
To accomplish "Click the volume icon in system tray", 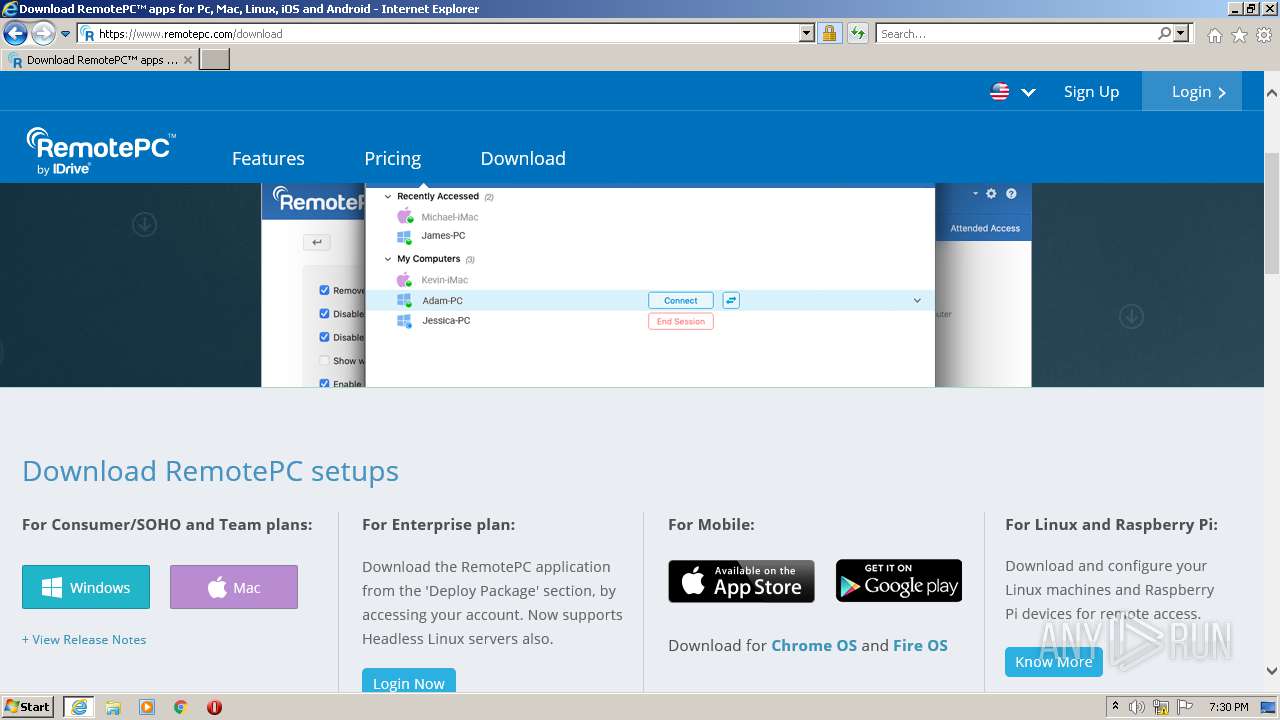I will pos(1137,707).
